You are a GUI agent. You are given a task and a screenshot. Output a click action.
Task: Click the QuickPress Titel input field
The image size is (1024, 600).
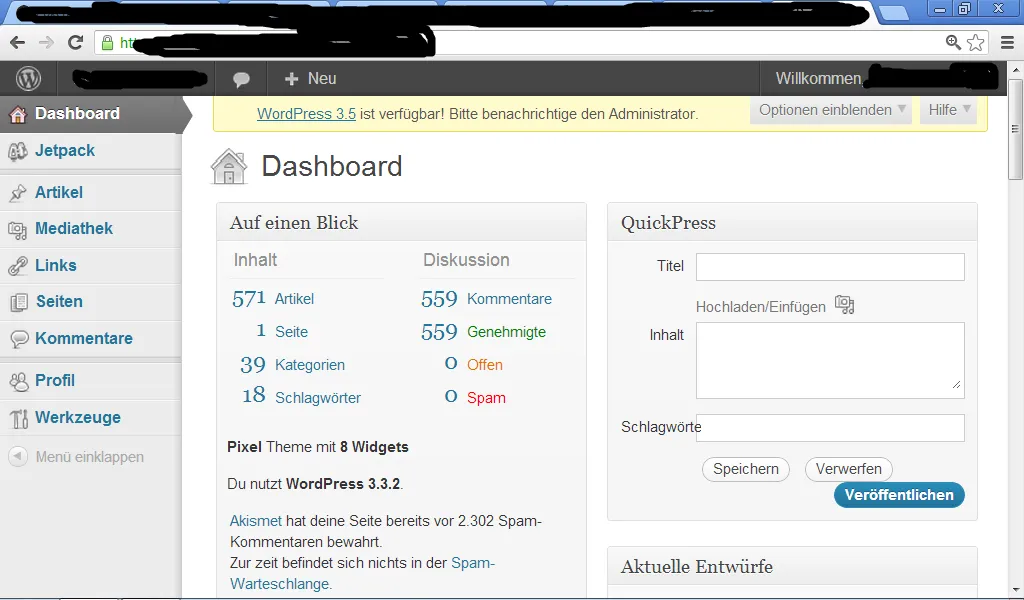point(829,267)
